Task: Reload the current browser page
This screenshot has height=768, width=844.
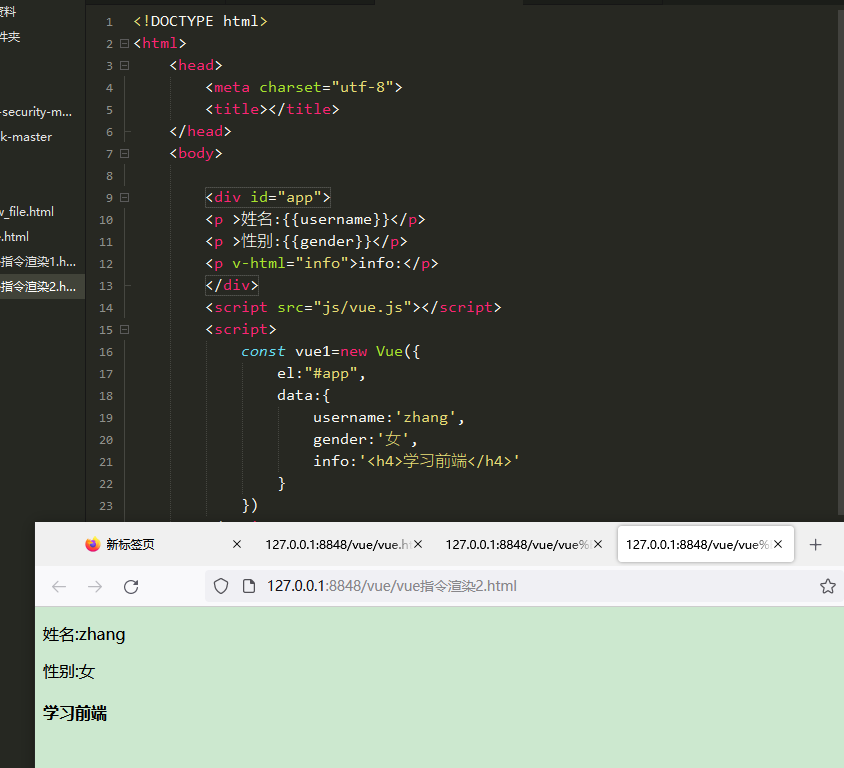Action: [x=131, y=586]
